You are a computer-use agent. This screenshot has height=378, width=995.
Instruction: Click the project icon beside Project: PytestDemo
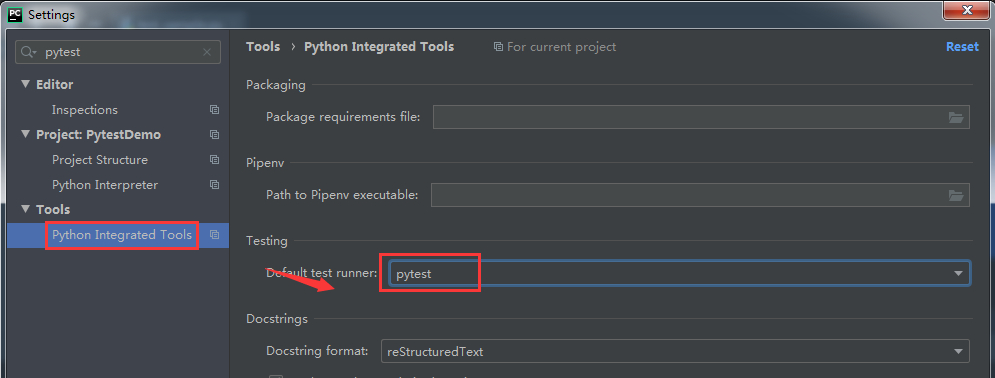214,134
